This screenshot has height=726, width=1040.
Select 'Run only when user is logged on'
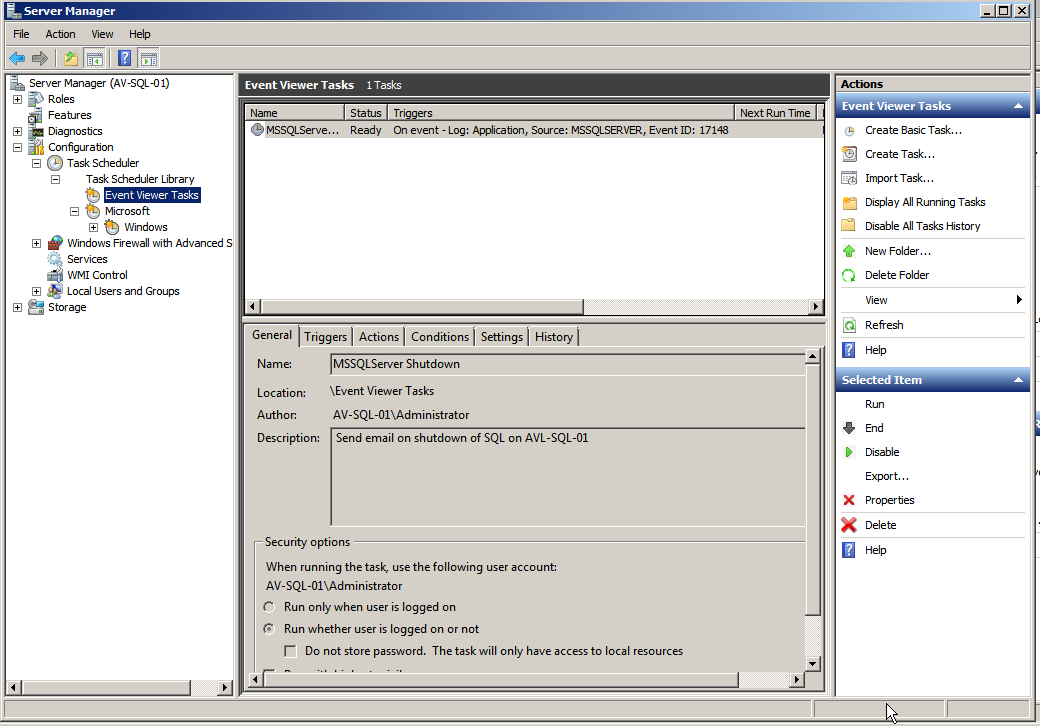coord(269,607)
